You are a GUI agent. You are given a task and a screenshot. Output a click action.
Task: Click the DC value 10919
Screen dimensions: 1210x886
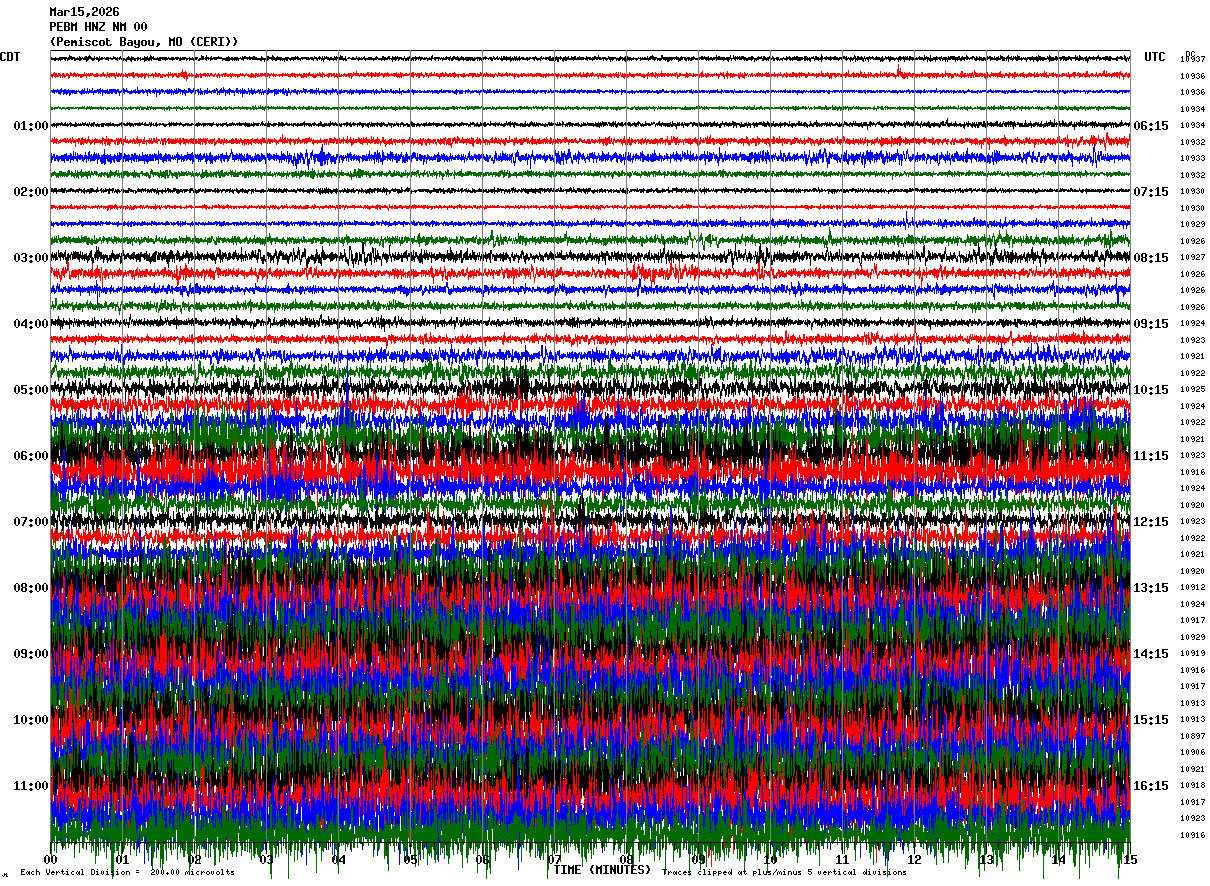click(1192, 653)
